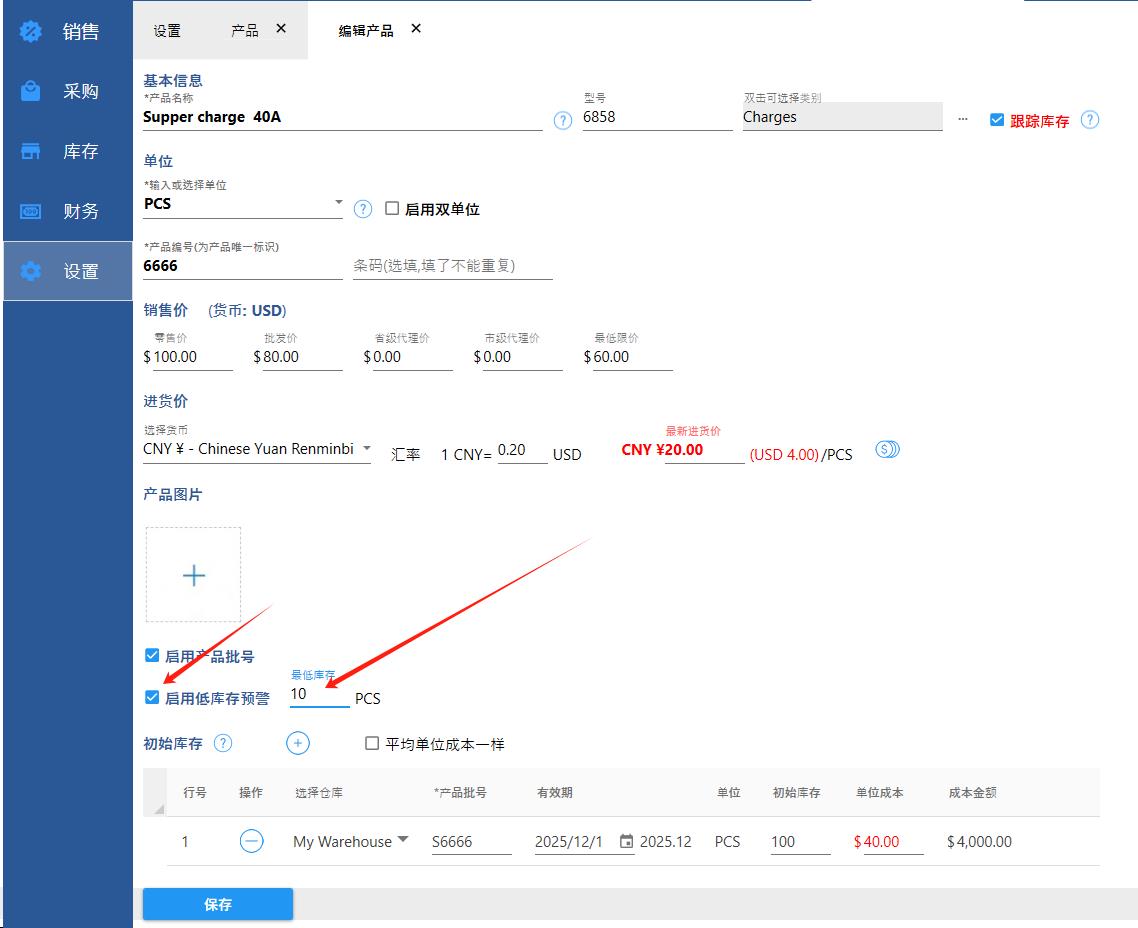Toggle the 启用低库存预警 checkbox
The image size is (1138, 928).
tap(152, 697)
